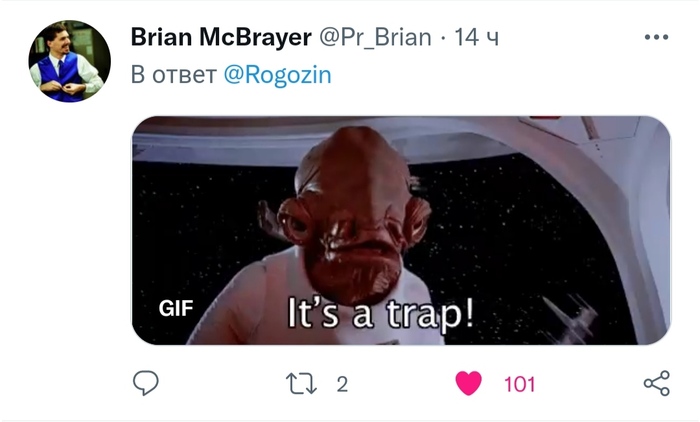Screen dimensions: 700x422
Task: Open the share icon for this tweet
Action: [657, 383]
